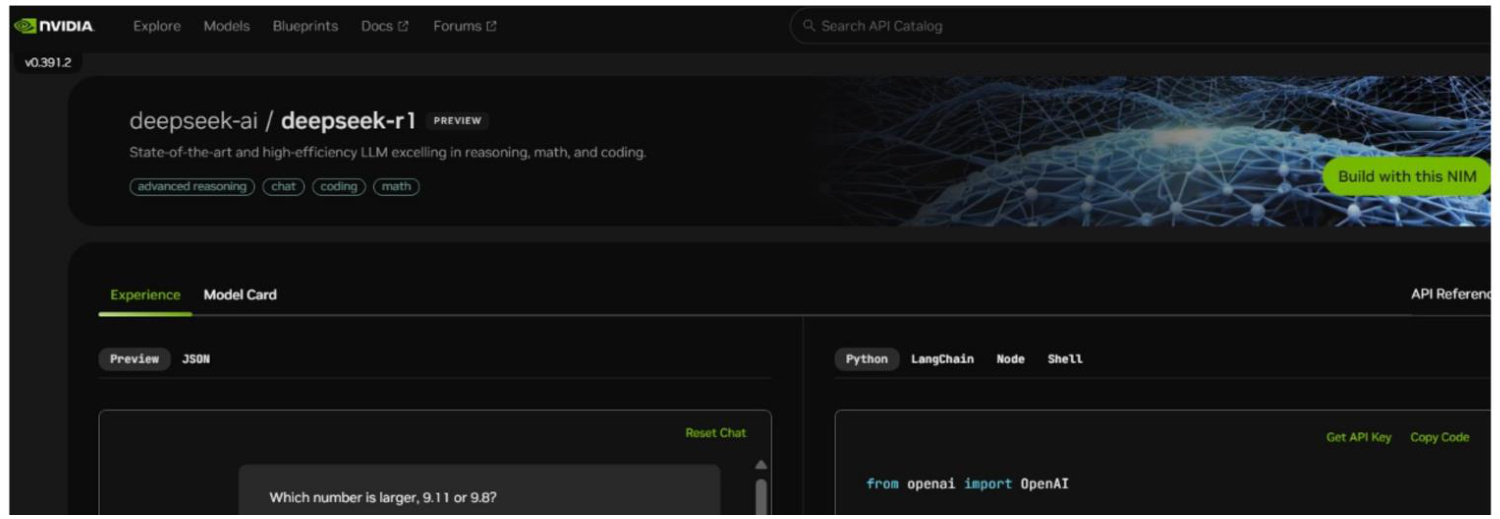Switch to the Model Card tab
The image size is (1500, 519).
click(x=240, y=295)
